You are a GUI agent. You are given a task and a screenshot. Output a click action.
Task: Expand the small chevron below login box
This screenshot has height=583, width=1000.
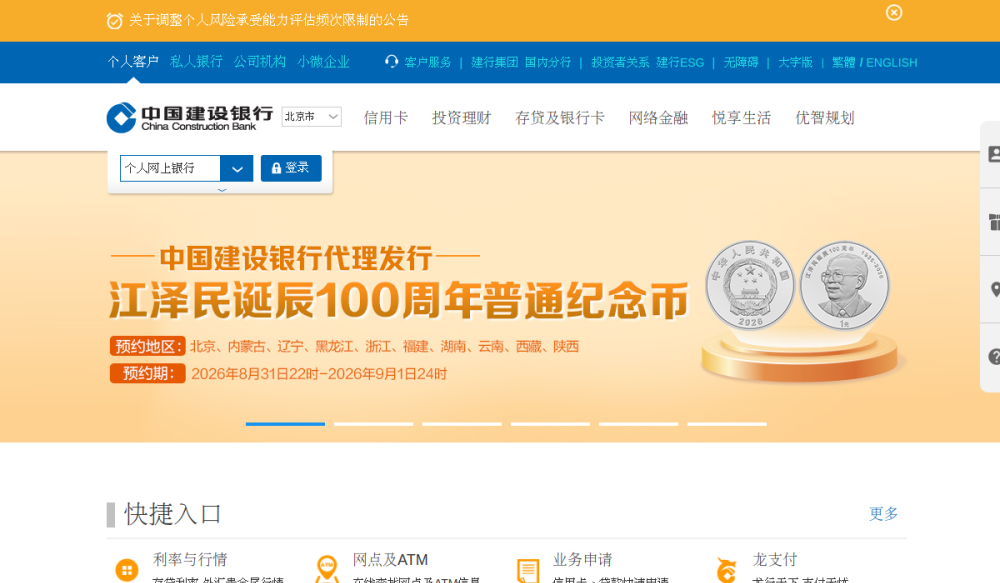tap(222, 190)
